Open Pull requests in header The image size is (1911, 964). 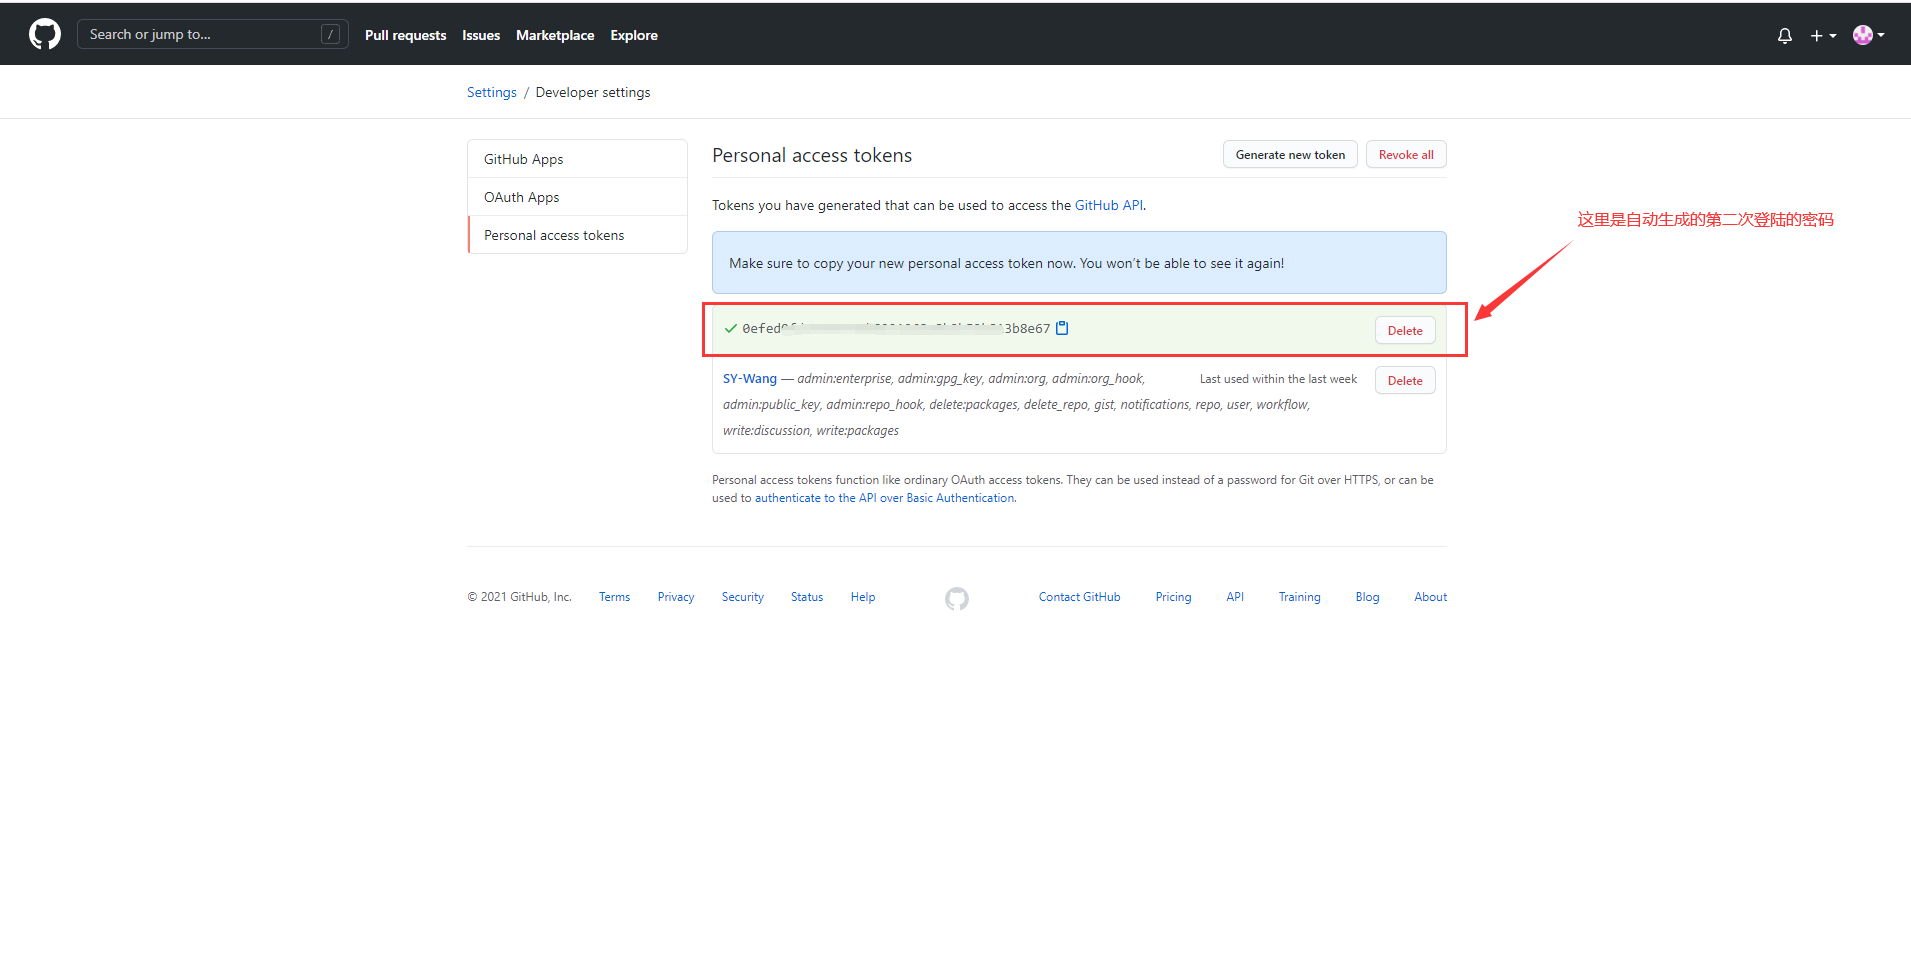(405, 35)
